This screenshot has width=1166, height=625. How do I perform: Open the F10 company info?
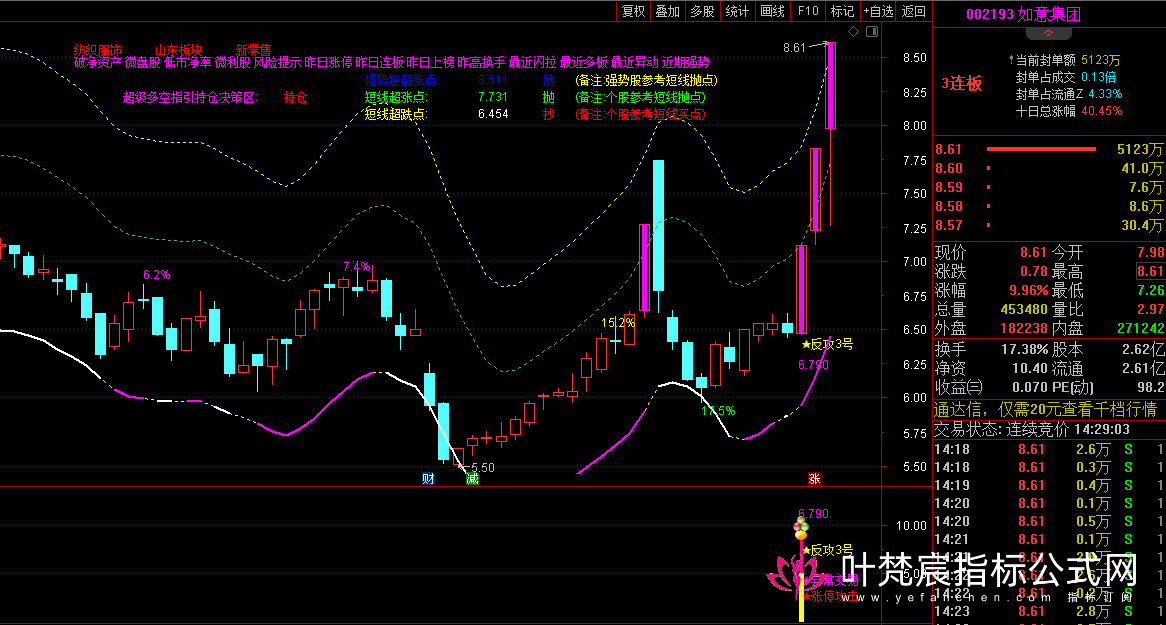click(x=808, y=10)
